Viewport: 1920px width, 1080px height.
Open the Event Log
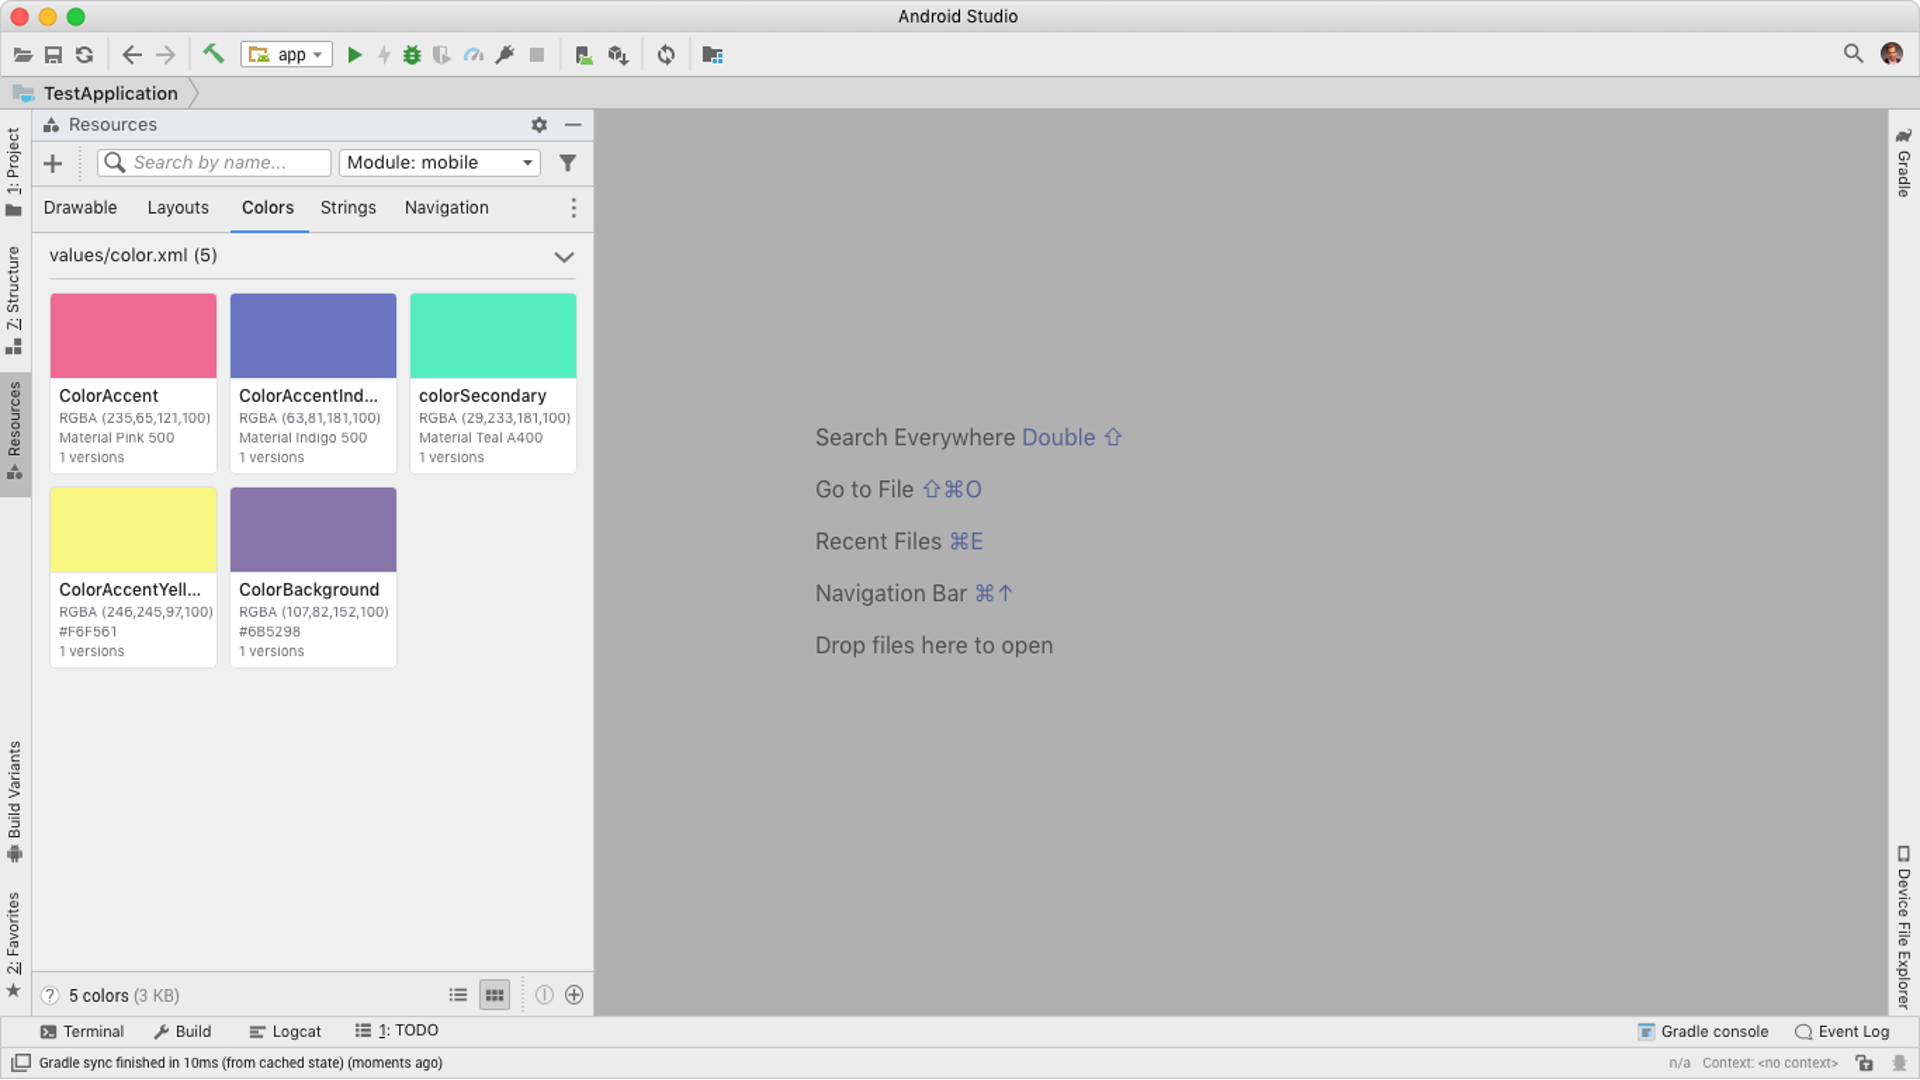[x=1842, y=1032]
